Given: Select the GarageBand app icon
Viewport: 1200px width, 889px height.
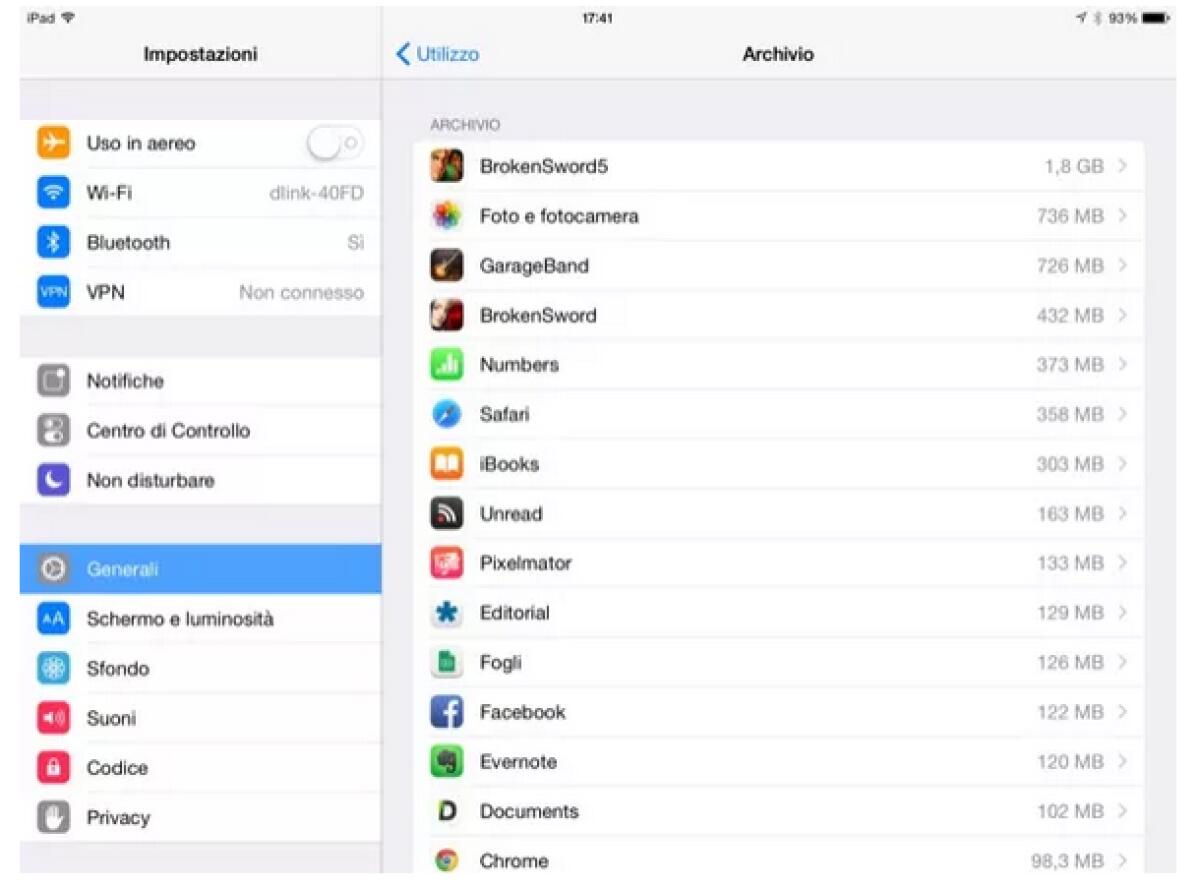Looking at the screenshot, I should [x=446, y=265].
